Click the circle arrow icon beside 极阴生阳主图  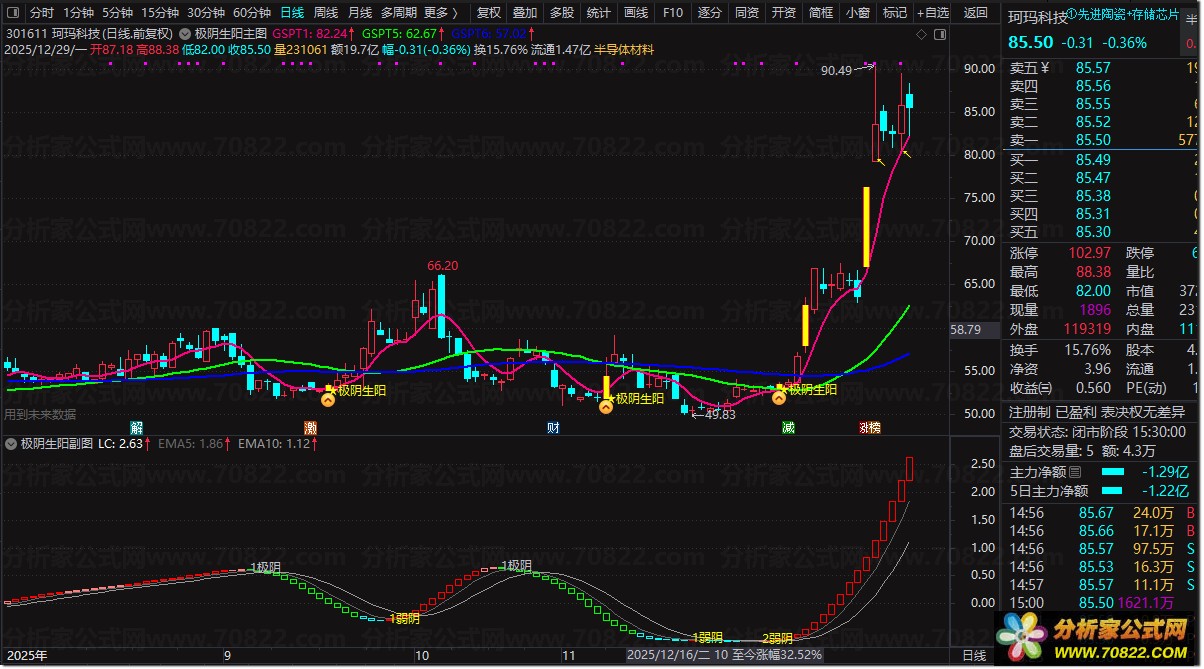point(186,32)
